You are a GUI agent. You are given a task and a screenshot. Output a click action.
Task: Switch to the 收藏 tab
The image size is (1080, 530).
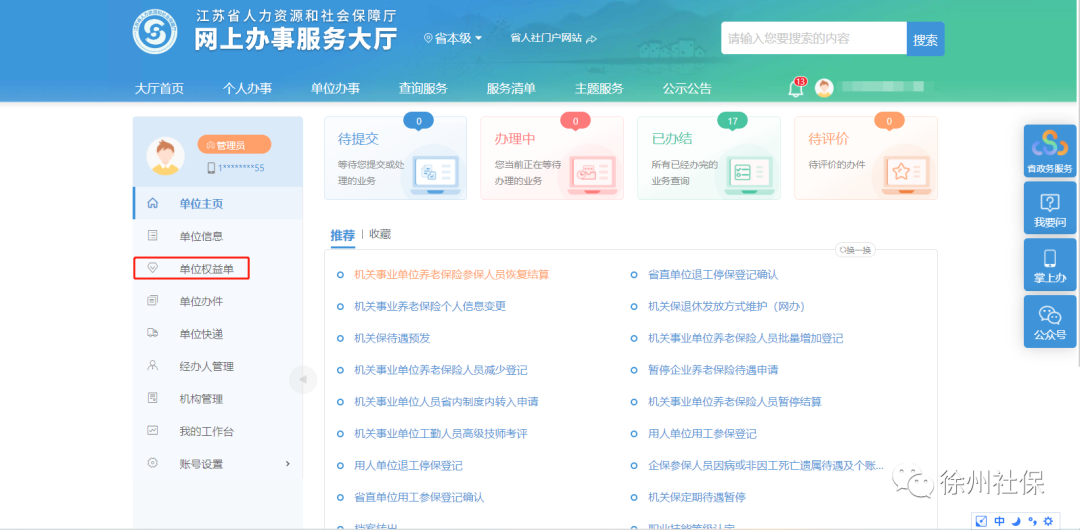pos(380,234)
